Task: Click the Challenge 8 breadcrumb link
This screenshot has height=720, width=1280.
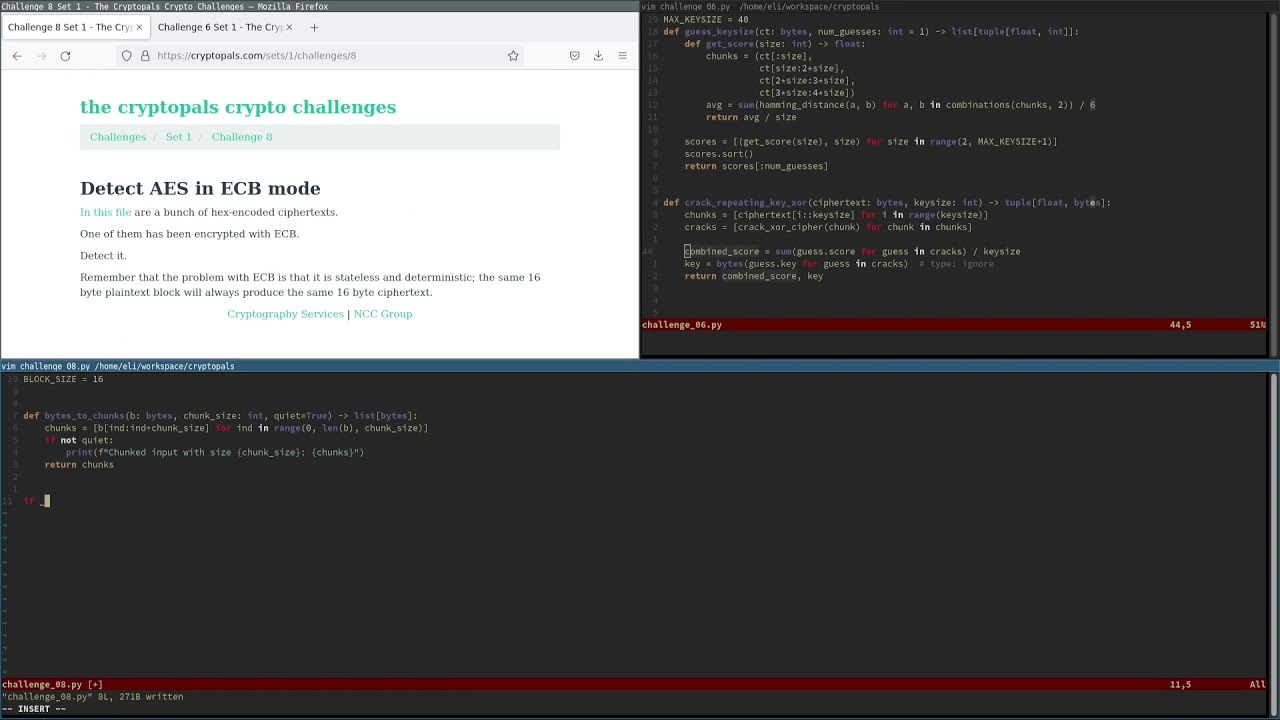Action: point(242,137)
